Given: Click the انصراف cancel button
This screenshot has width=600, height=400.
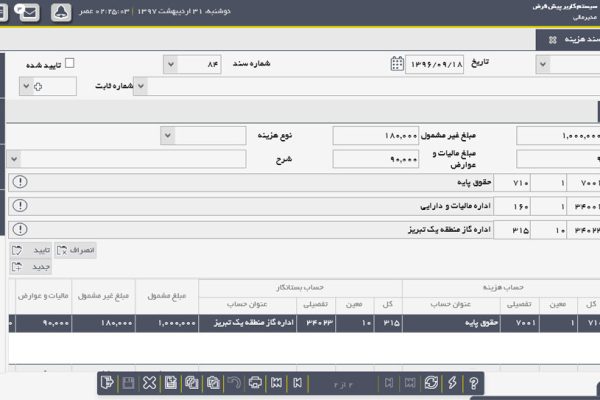Looking at the screenshot, I should point(76,249).
